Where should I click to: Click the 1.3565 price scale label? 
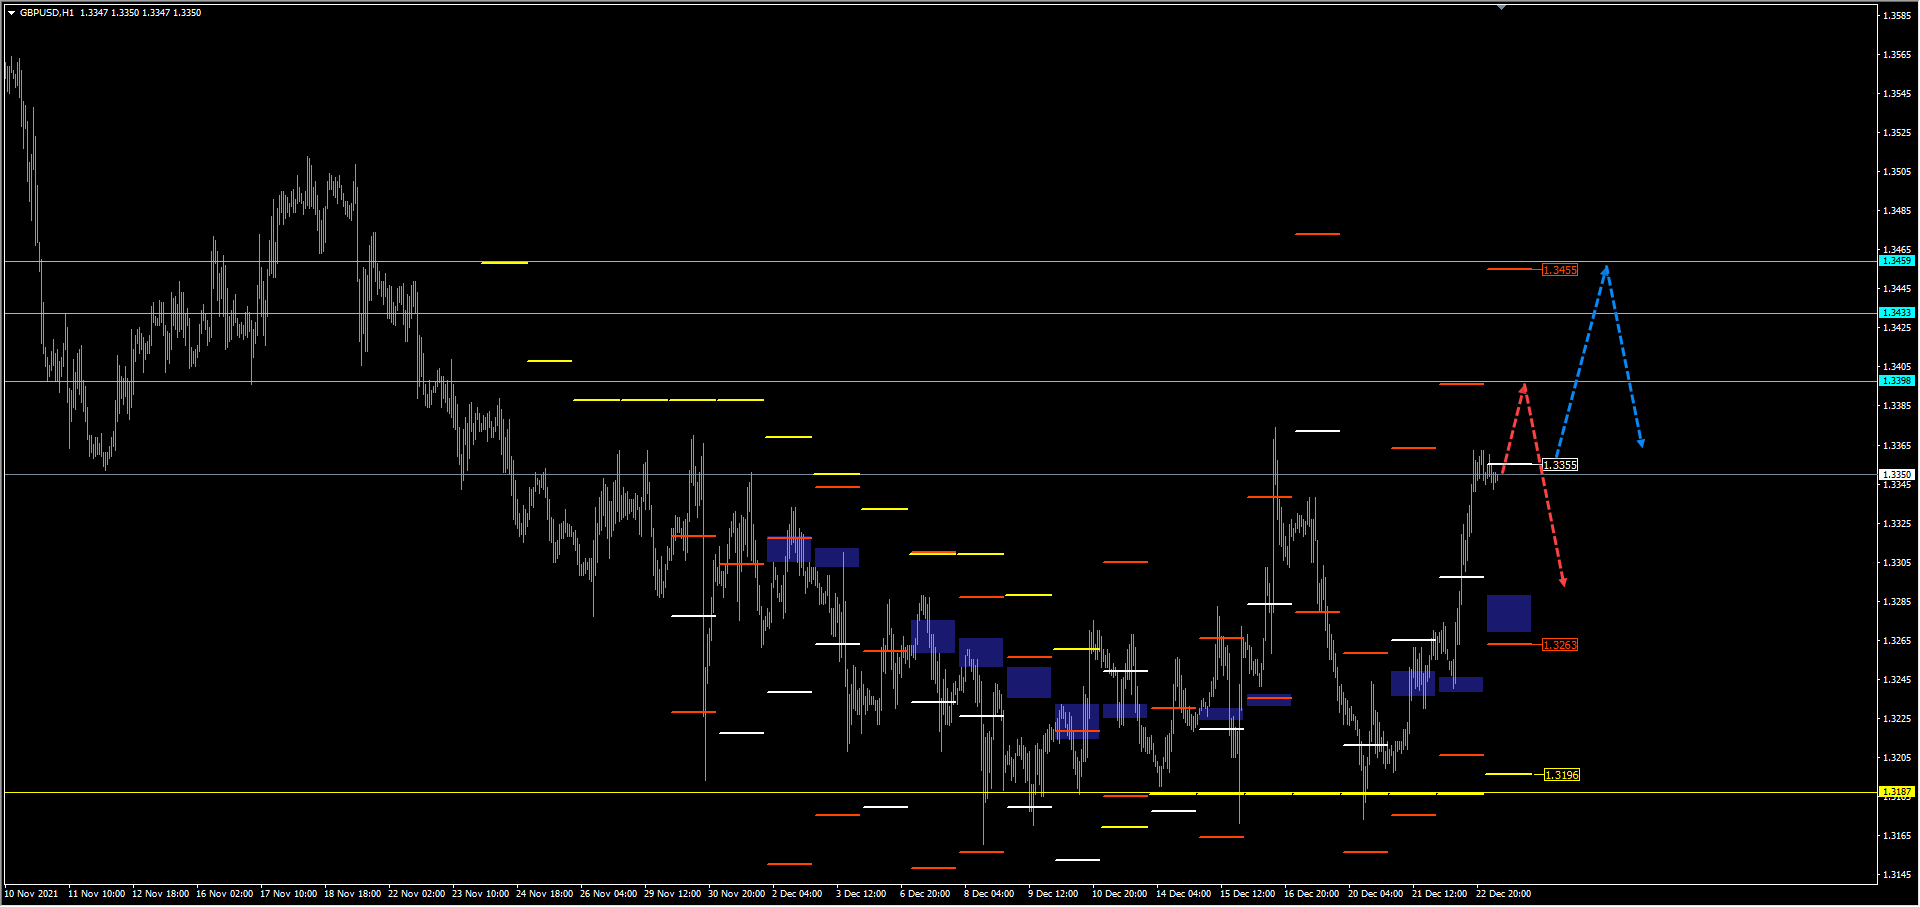[1897, 55]
